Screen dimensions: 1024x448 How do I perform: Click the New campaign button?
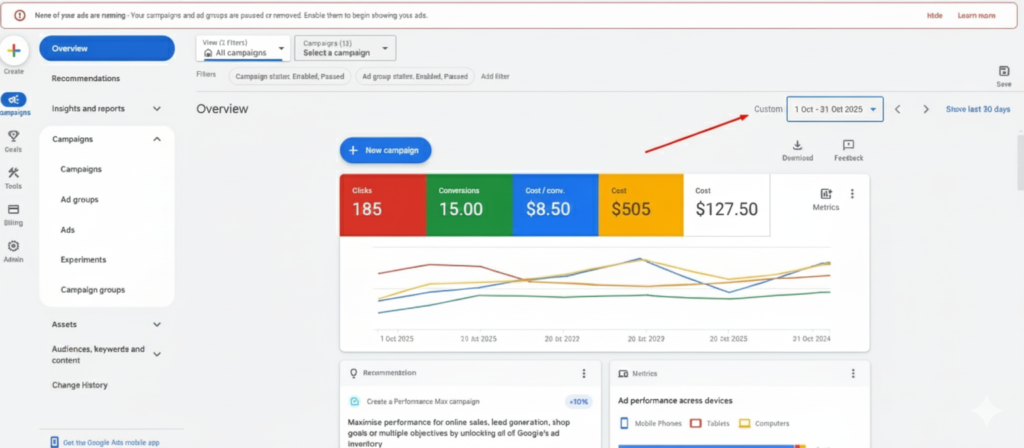pos(385,150)
